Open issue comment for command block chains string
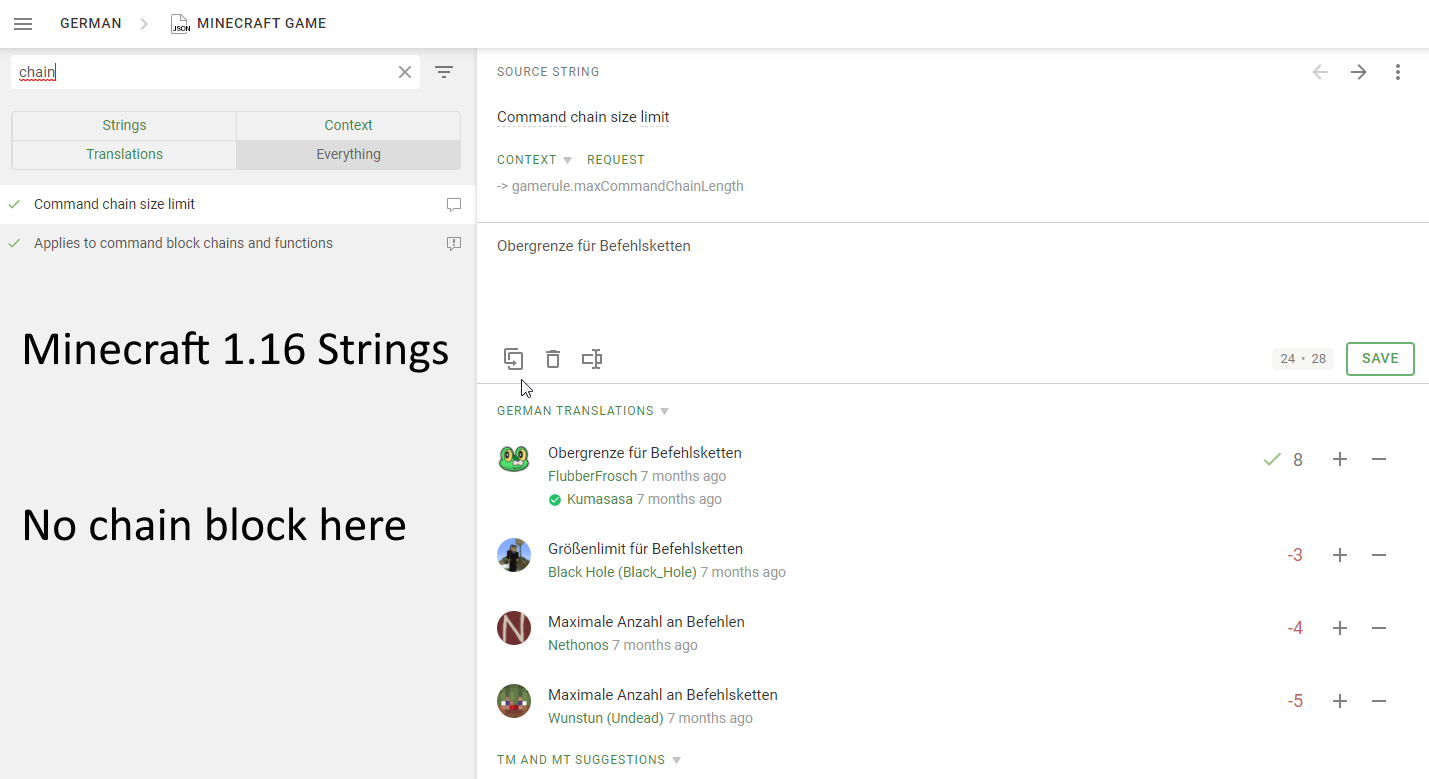Screen dimensions: 1429x779 point(454,244)
